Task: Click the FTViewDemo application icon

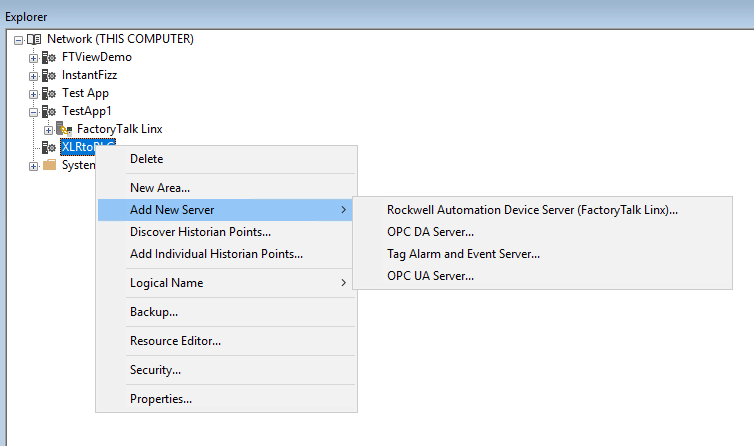Action: coord(49,58)
